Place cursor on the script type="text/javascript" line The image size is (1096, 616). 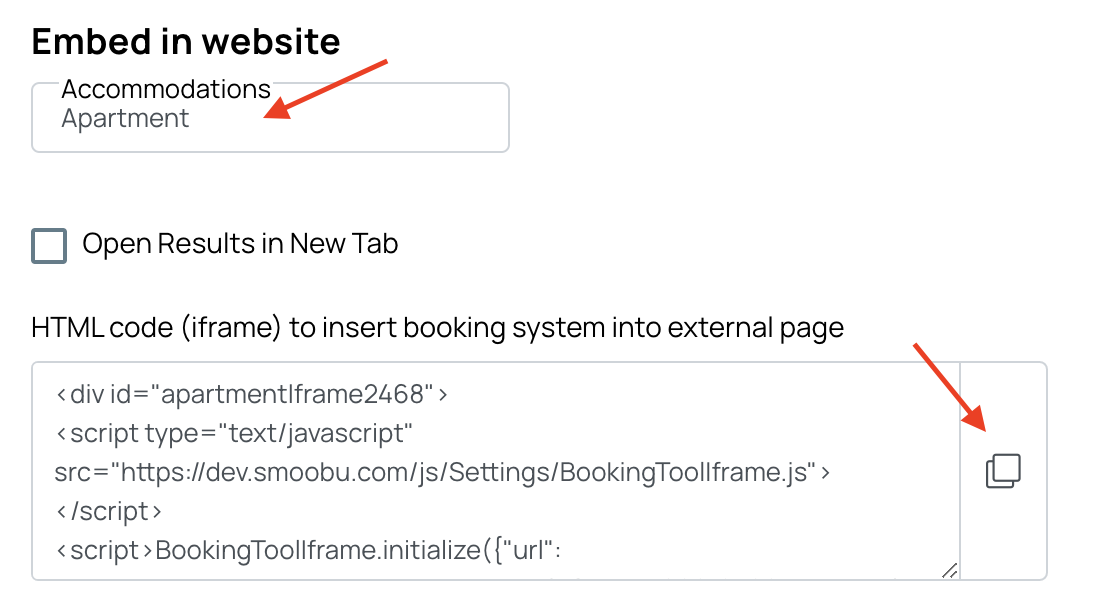tap(234, 434)
